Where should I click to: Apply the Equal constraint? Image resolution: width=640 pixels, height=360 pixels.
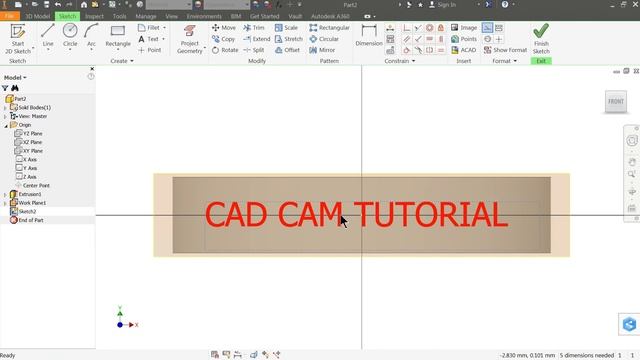[441, 50]
